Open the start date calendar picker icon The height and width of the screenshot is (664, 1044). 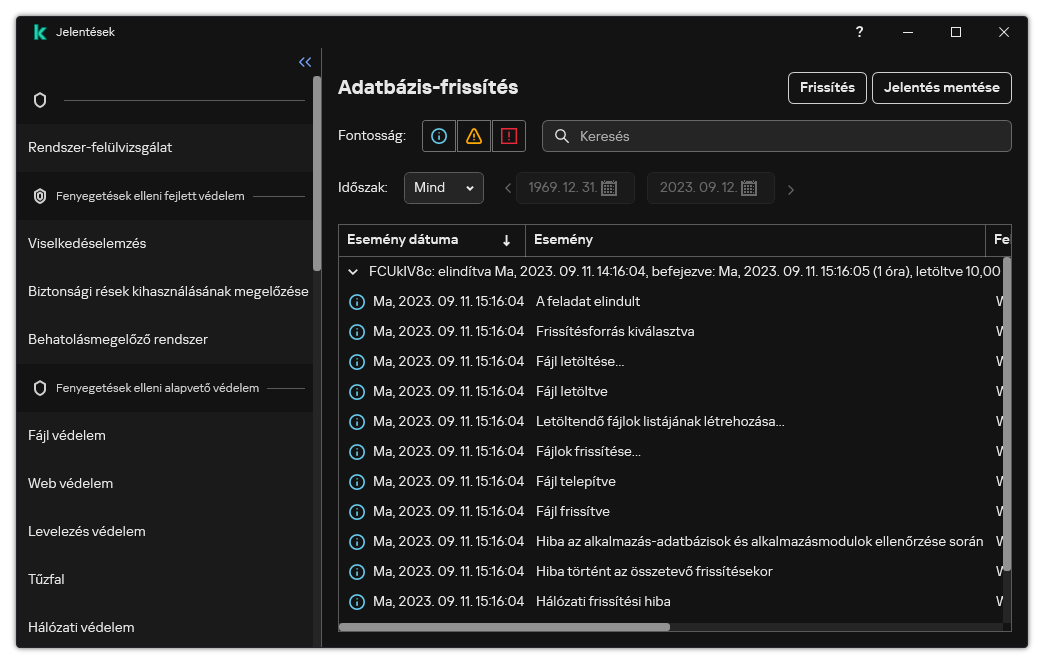[608, 188]
